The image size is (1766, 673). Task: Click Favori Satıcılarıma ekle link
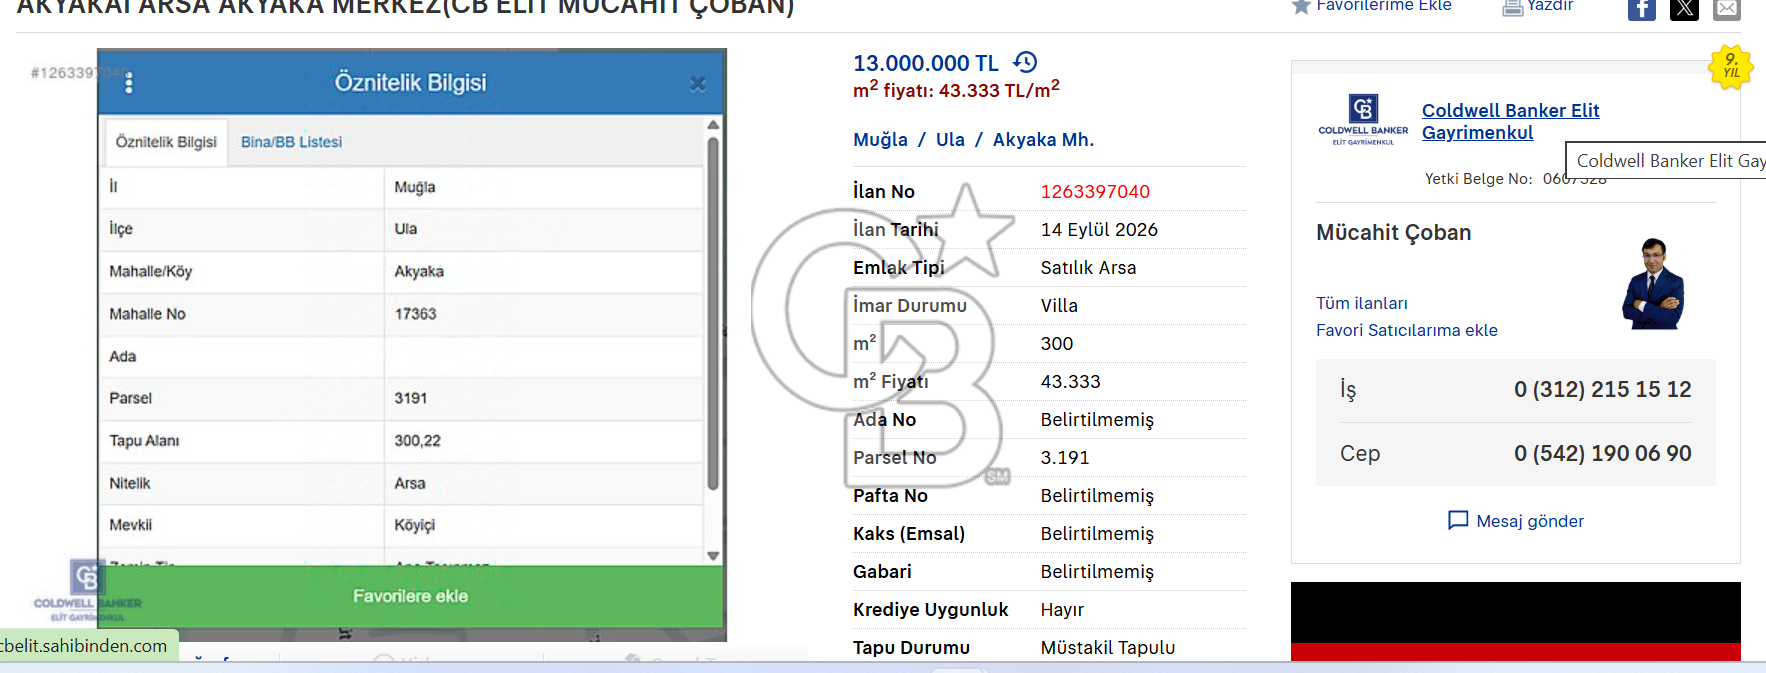(x=1406, y=330)
